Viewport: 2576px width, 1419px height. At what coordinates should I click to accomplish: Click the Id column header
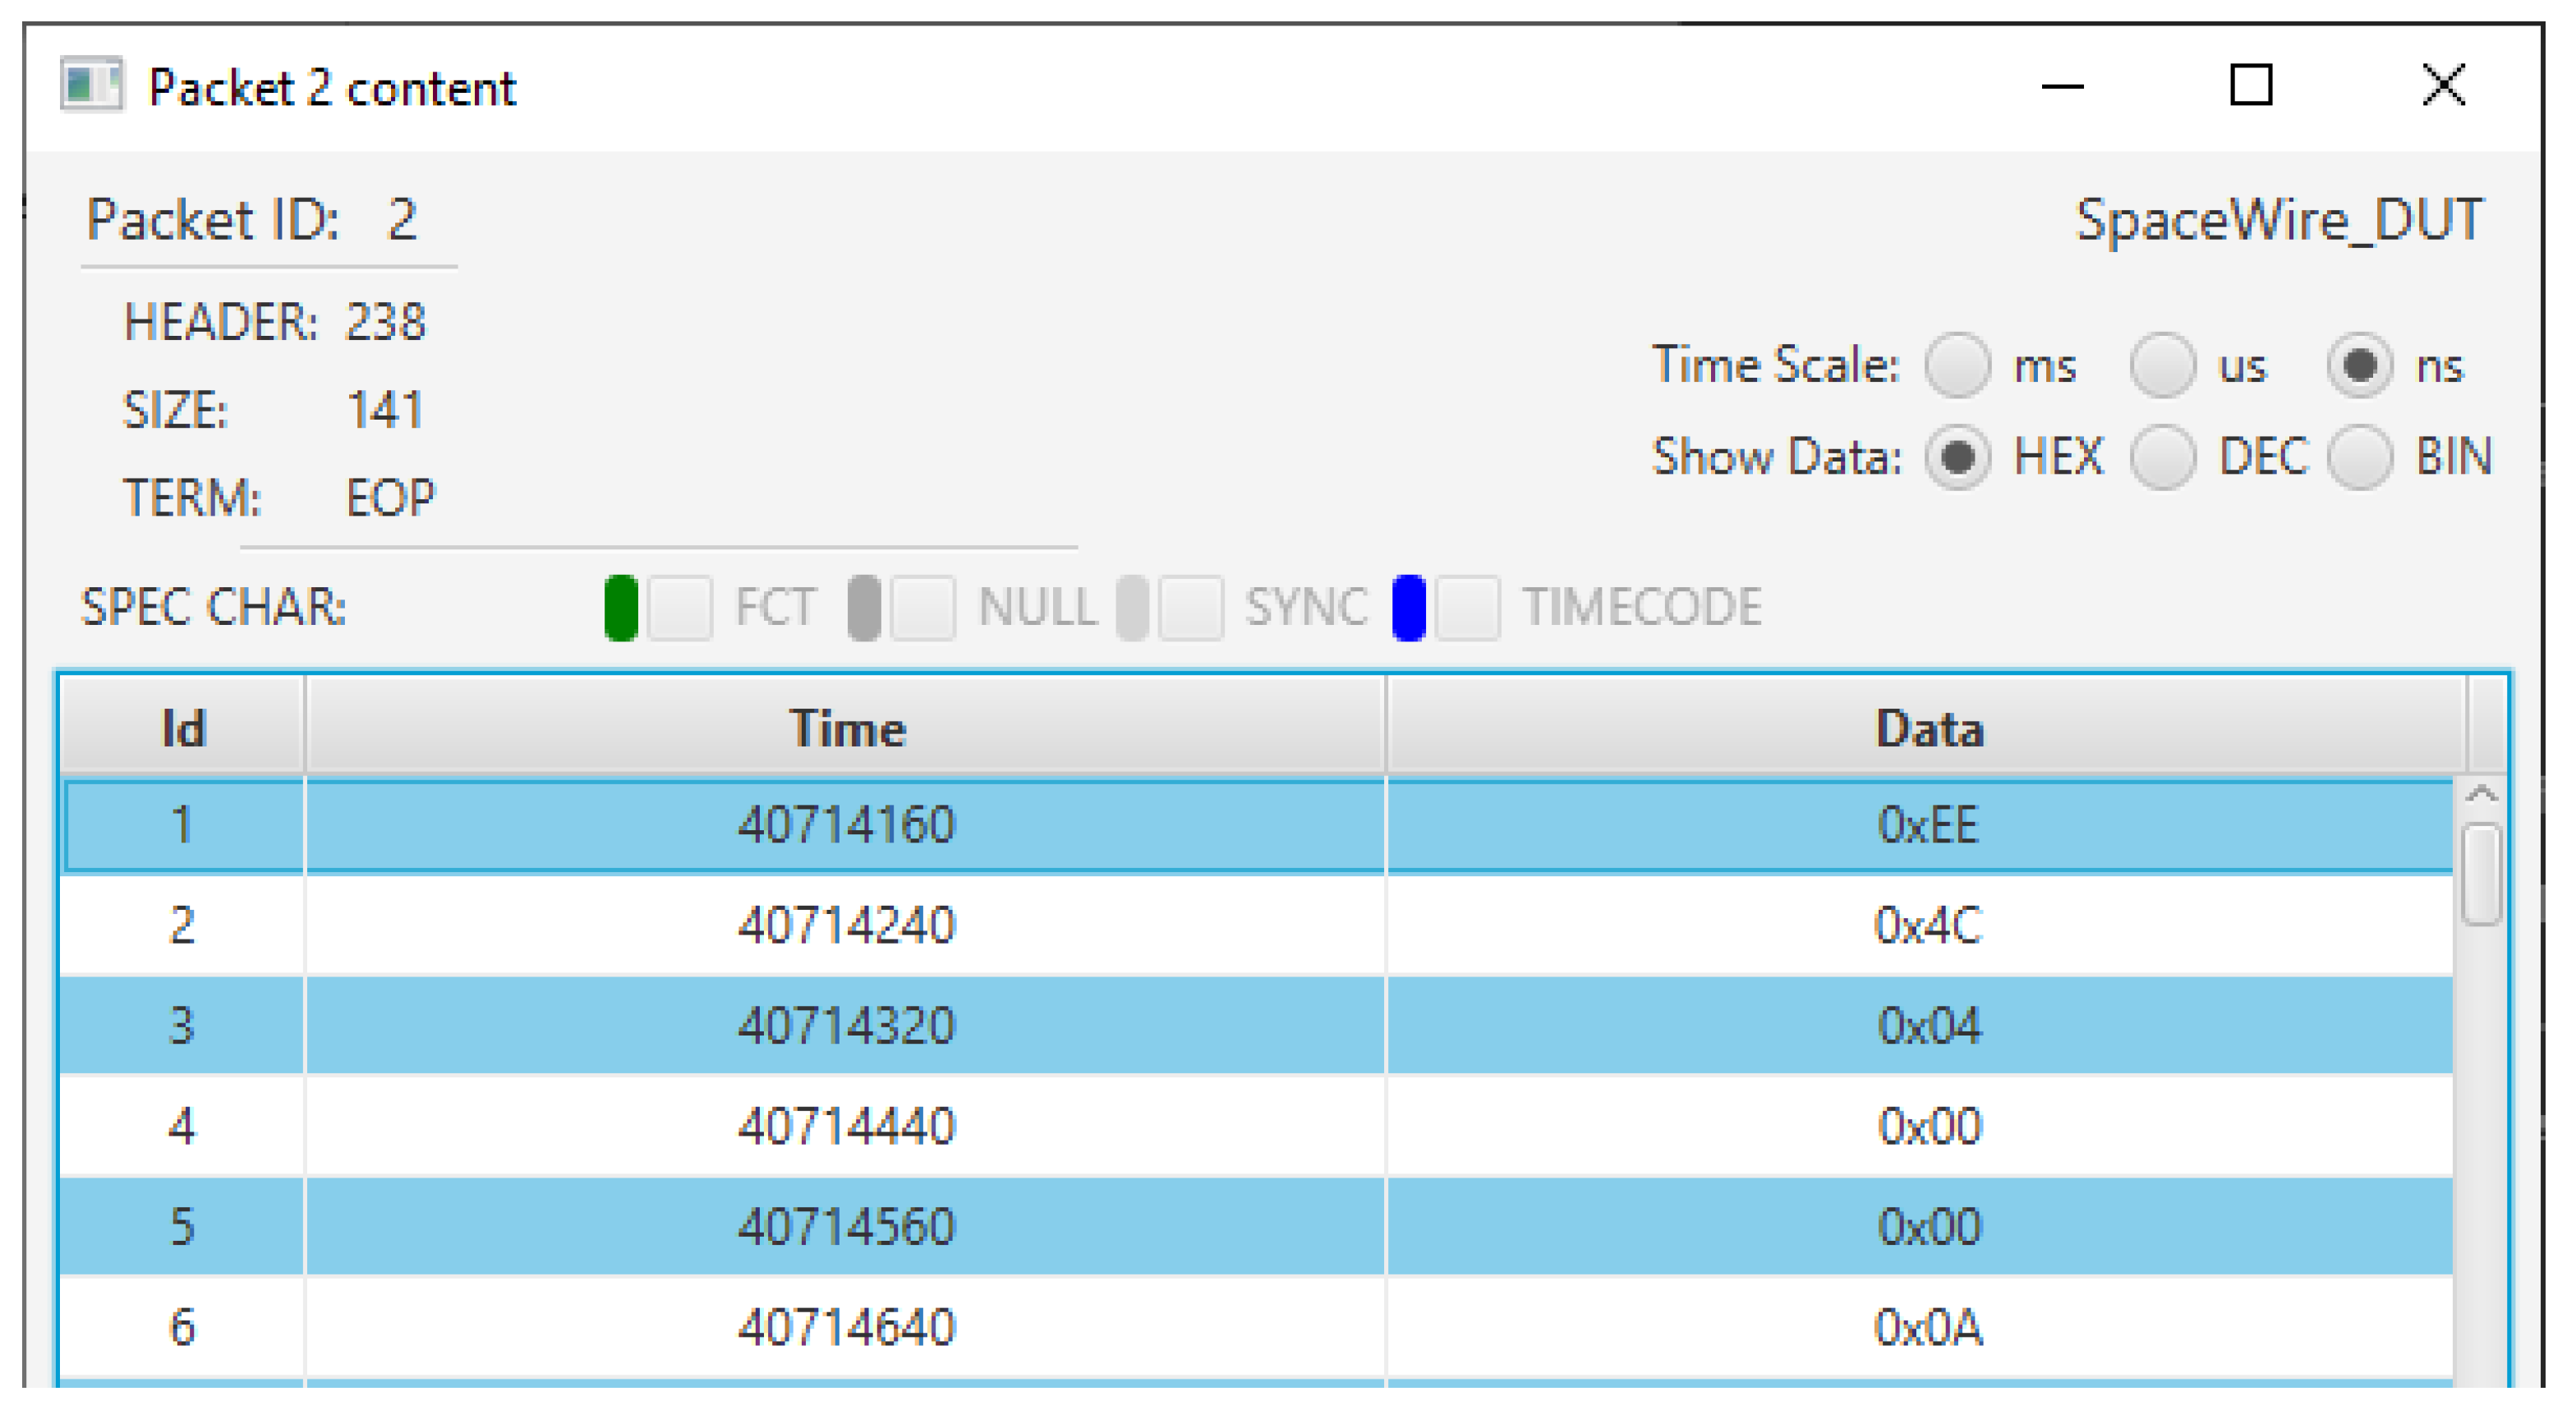coord(182,728)
